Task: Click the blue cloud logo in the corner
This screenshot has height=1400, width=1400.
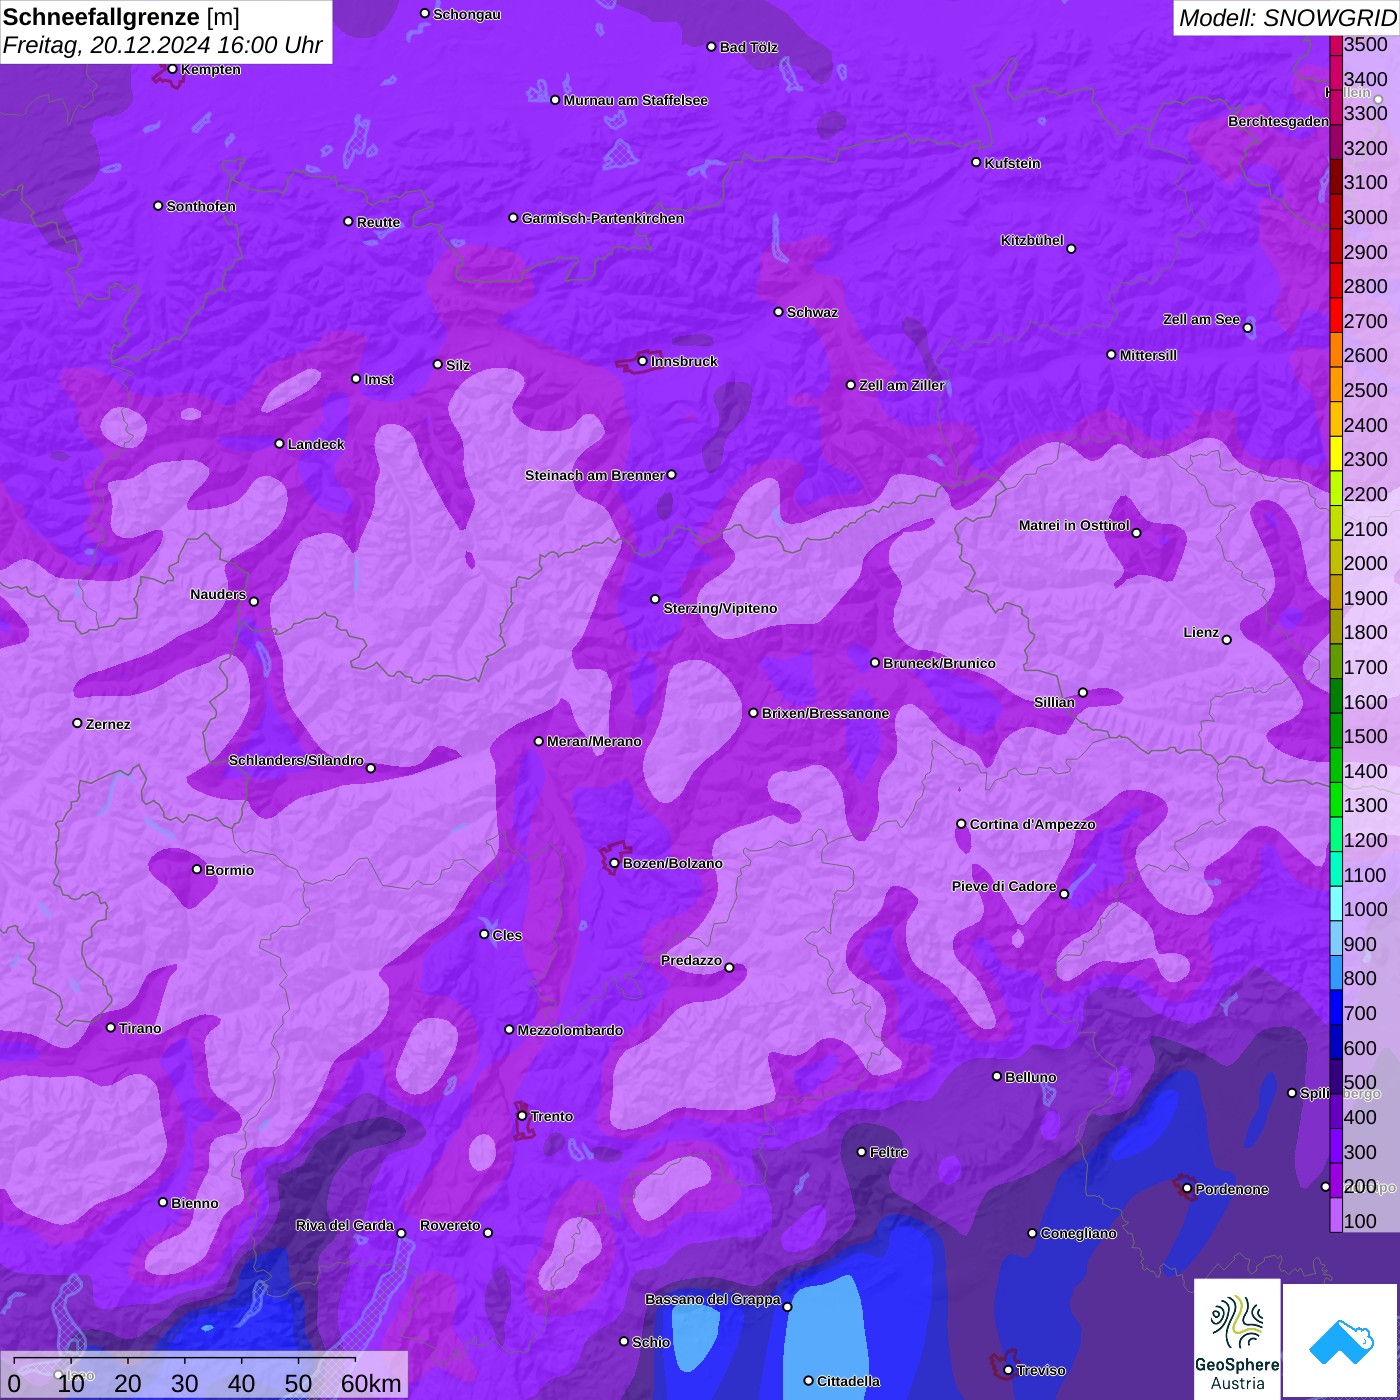Action: click(x=1341, y=1342)
